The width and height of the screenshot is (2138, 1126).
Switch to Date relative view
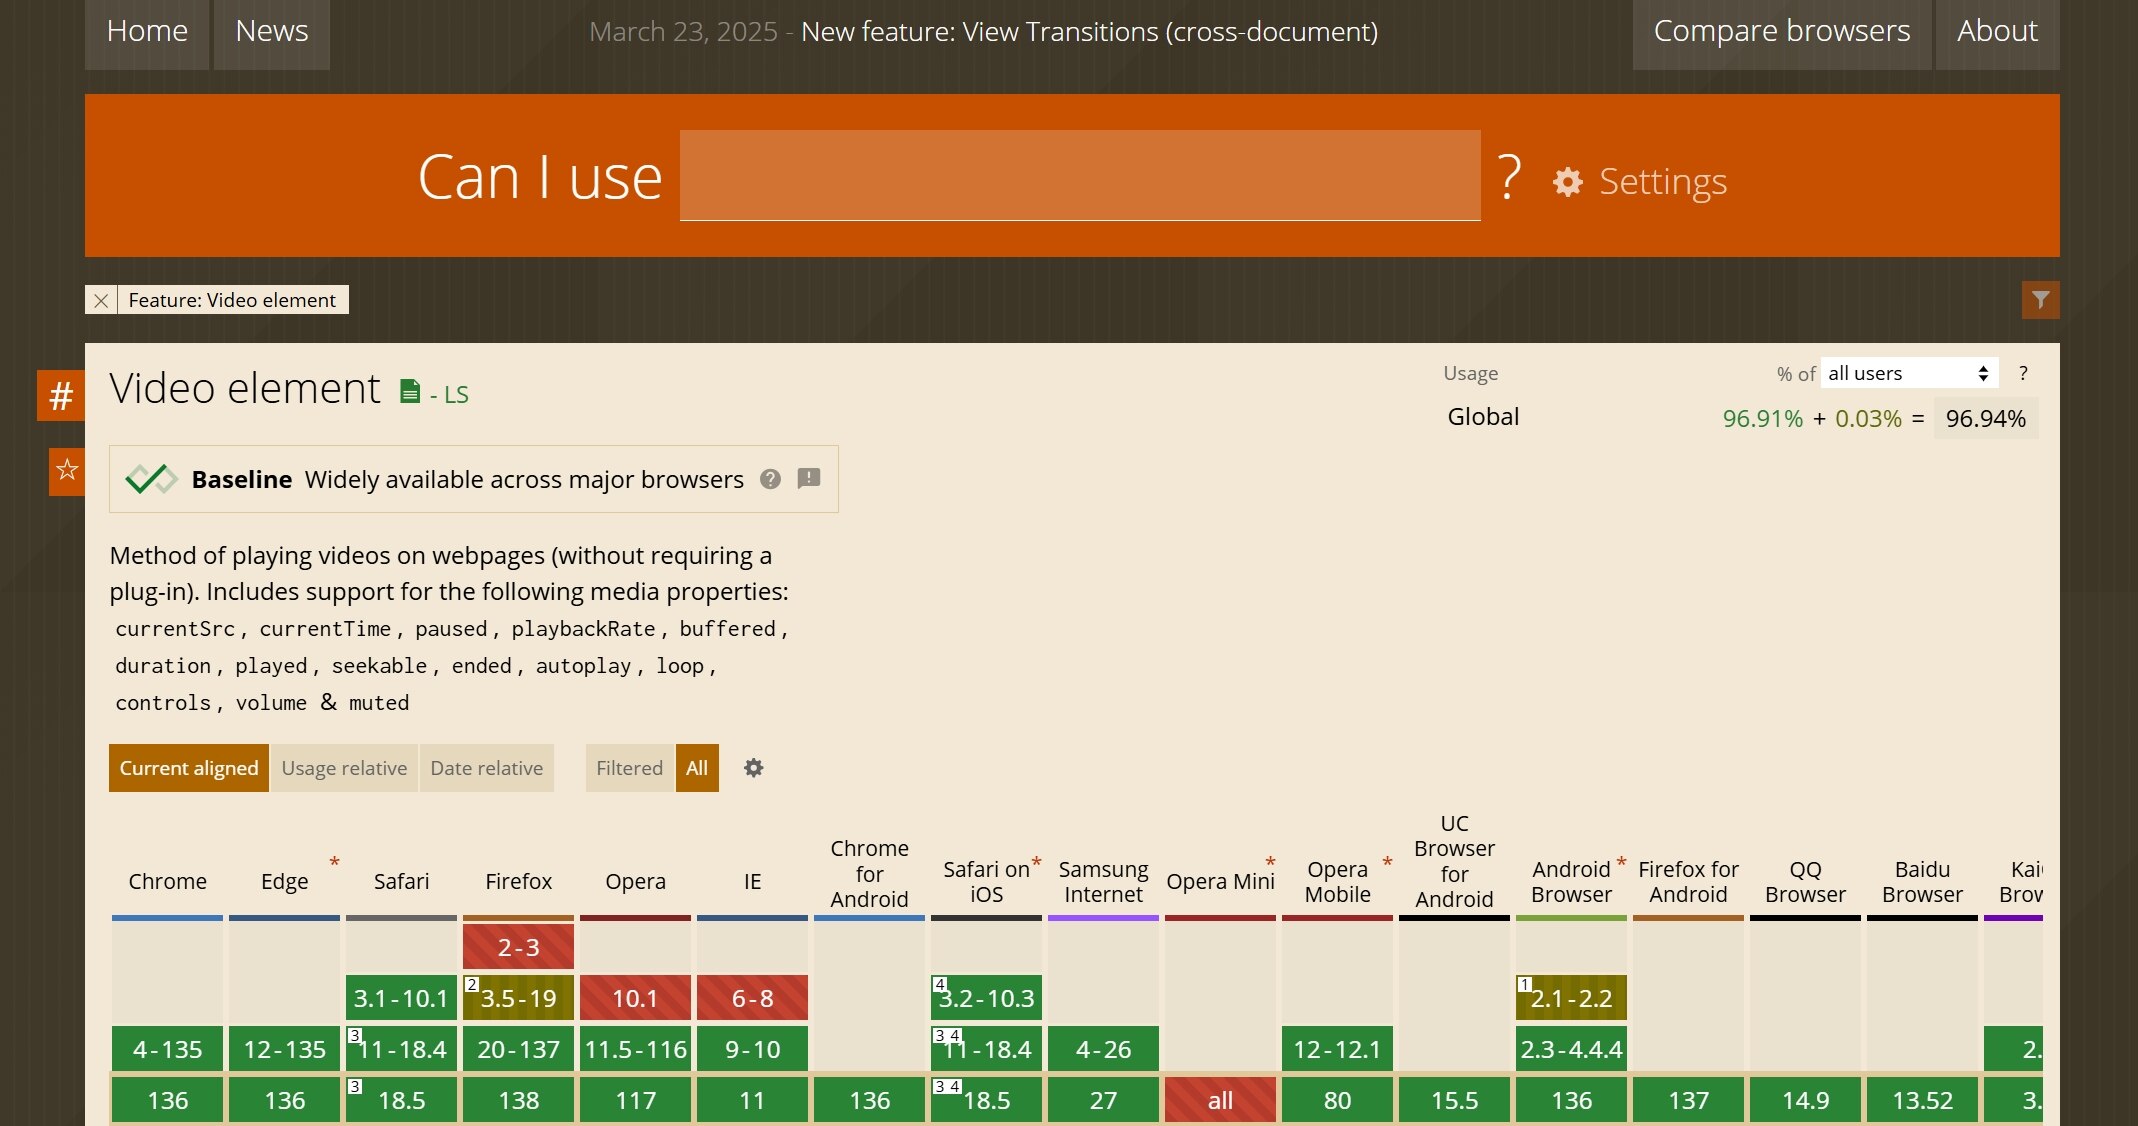click(x=487, y=768)
